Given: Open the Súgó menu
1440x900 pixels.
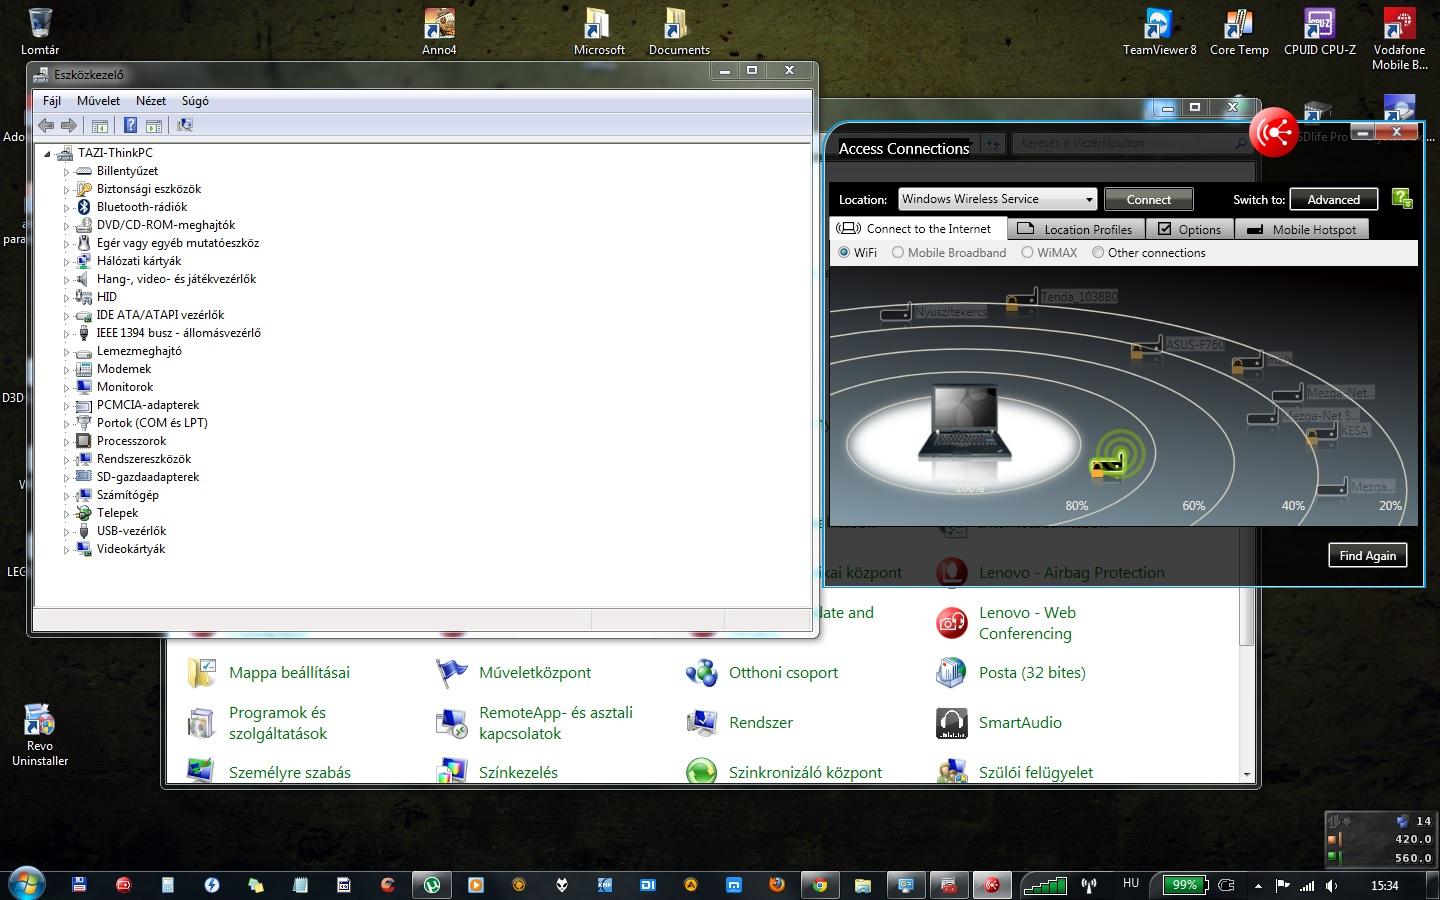Looking at the screenshot, I should [195, 101].
